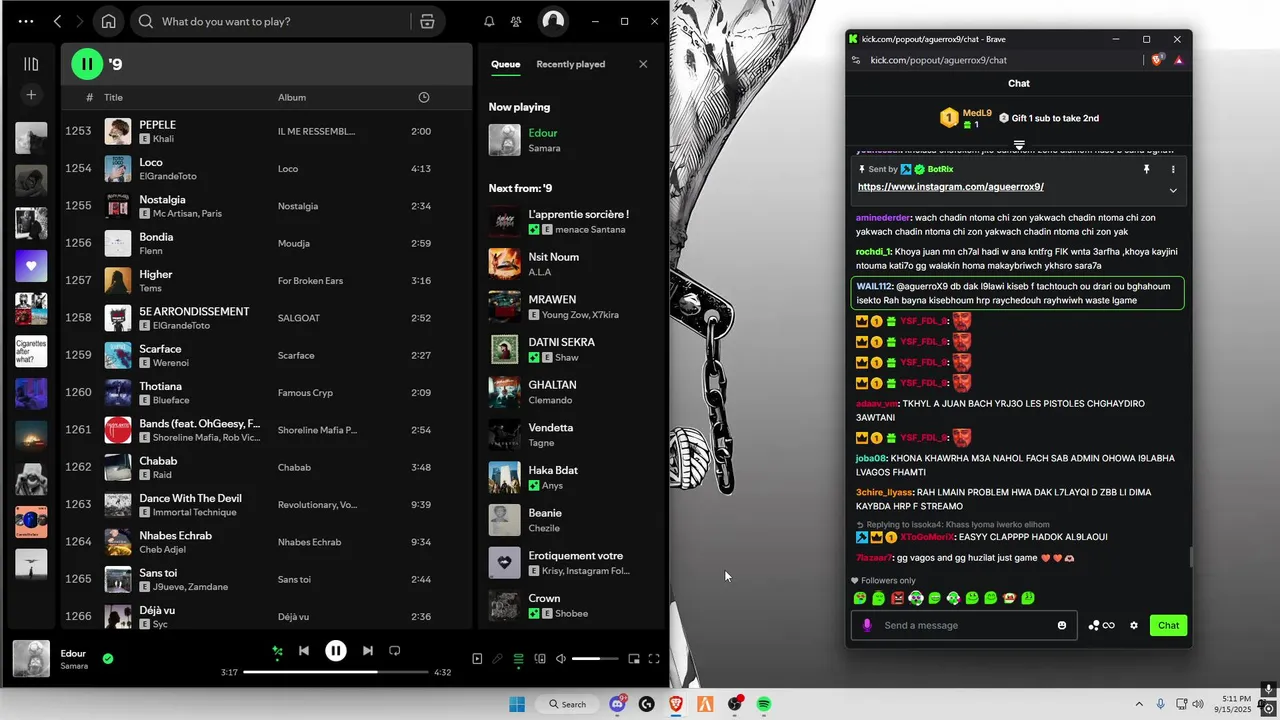Unpin the pinned BotRix message

click(1147, 169)
